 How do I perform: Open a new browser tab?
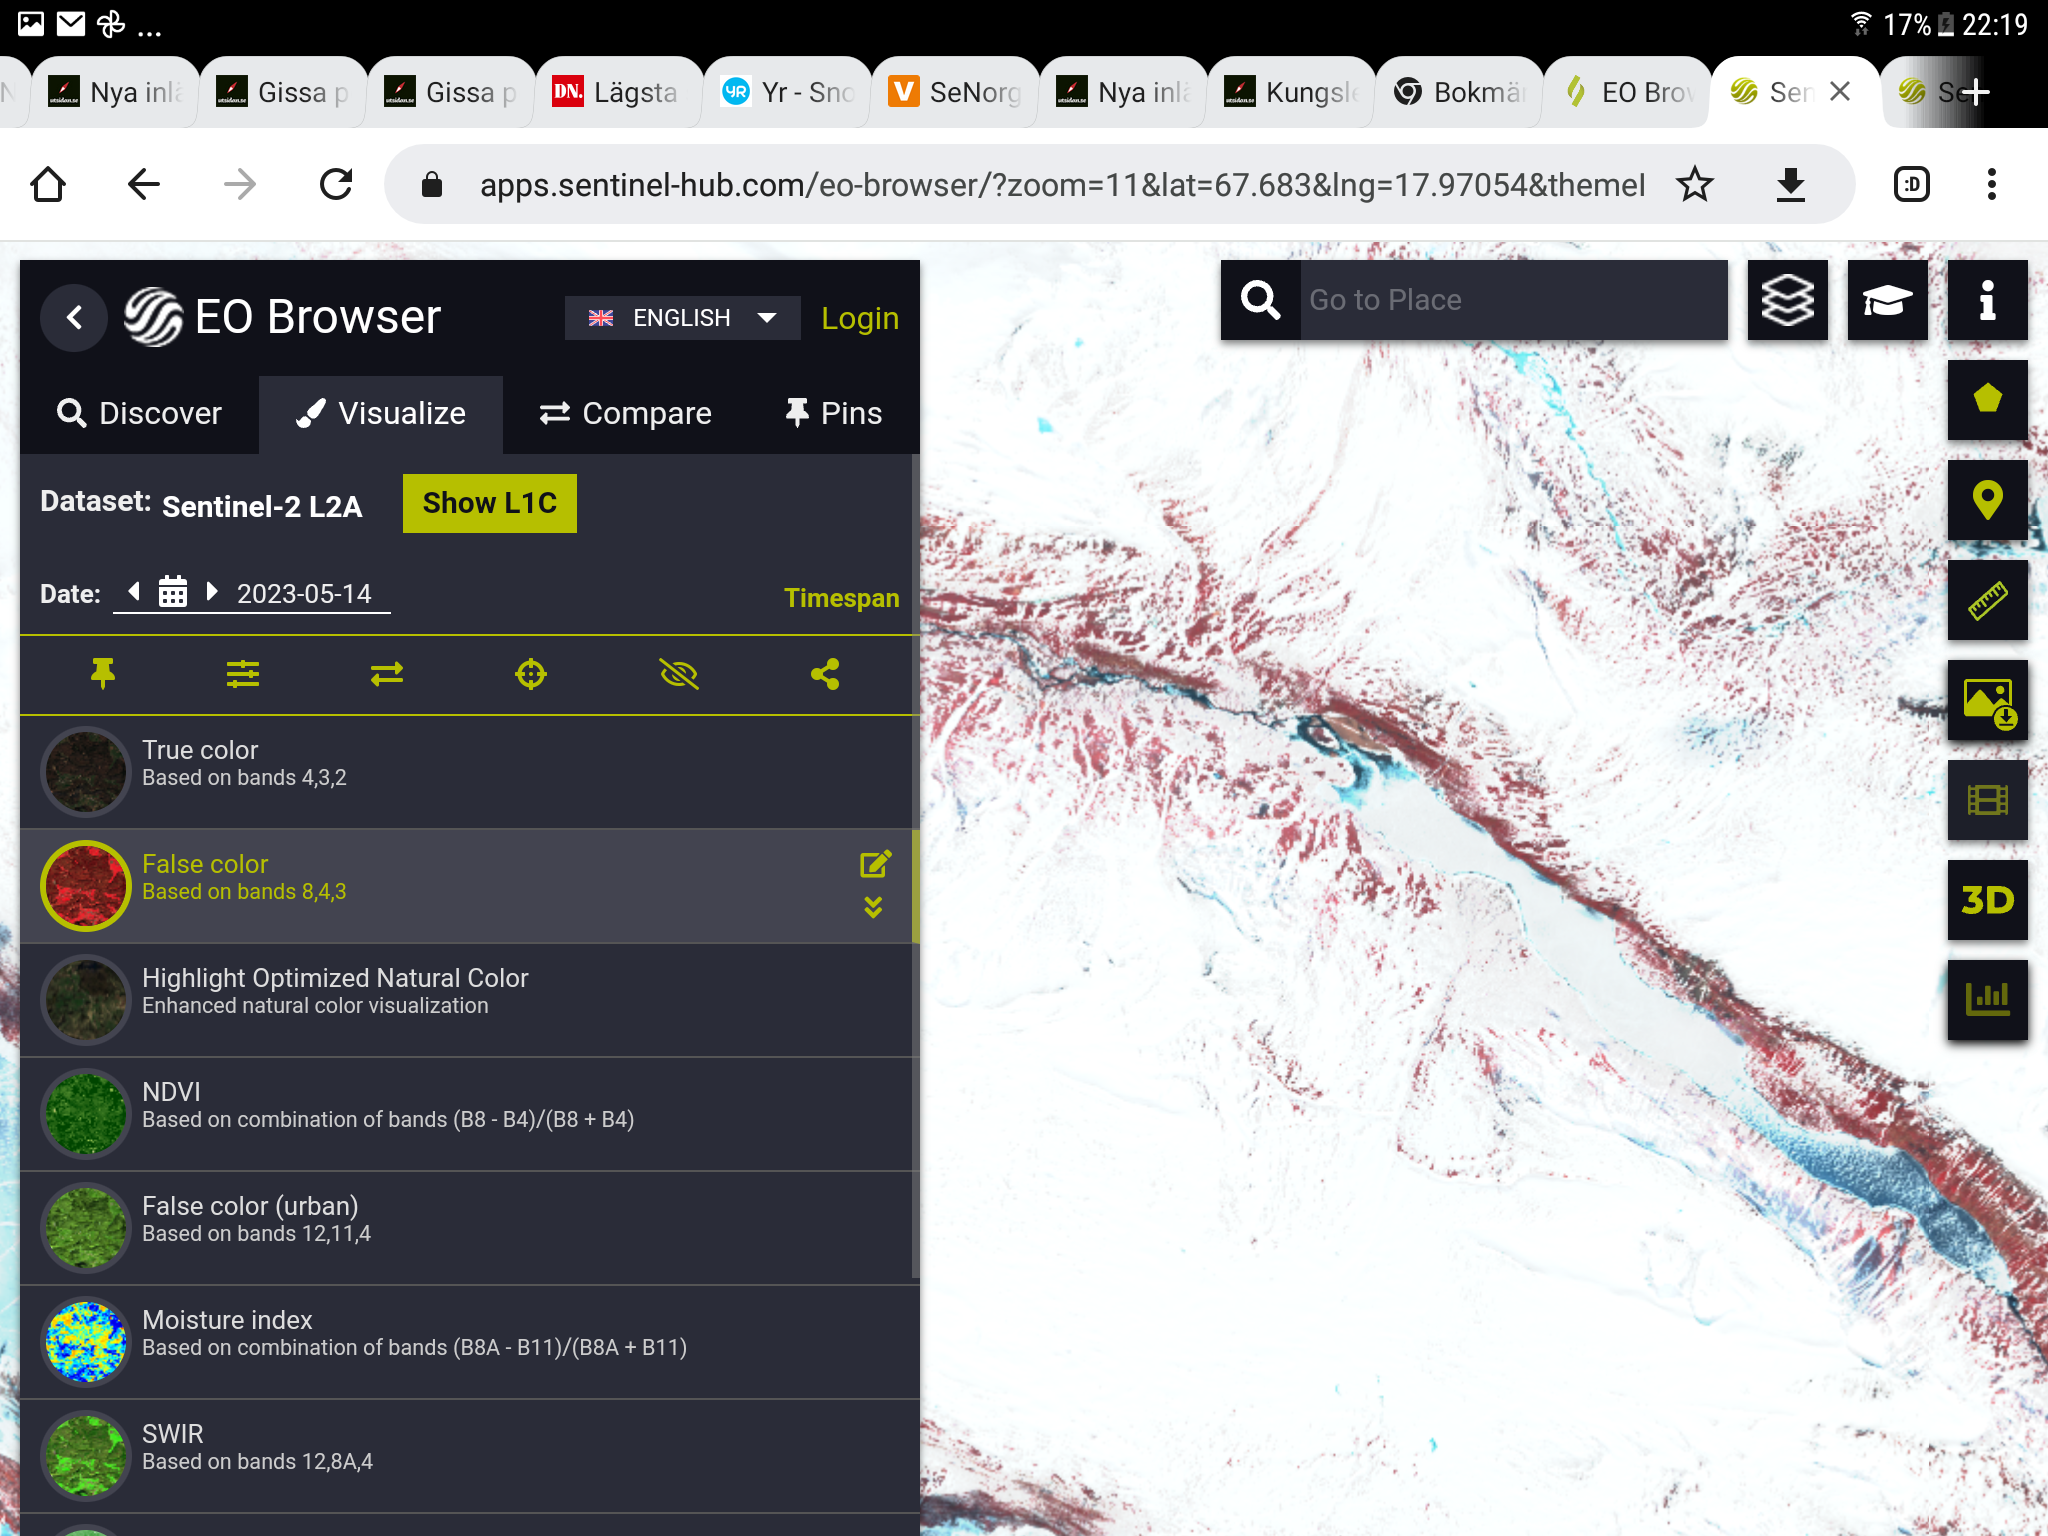coord(1975,92)
